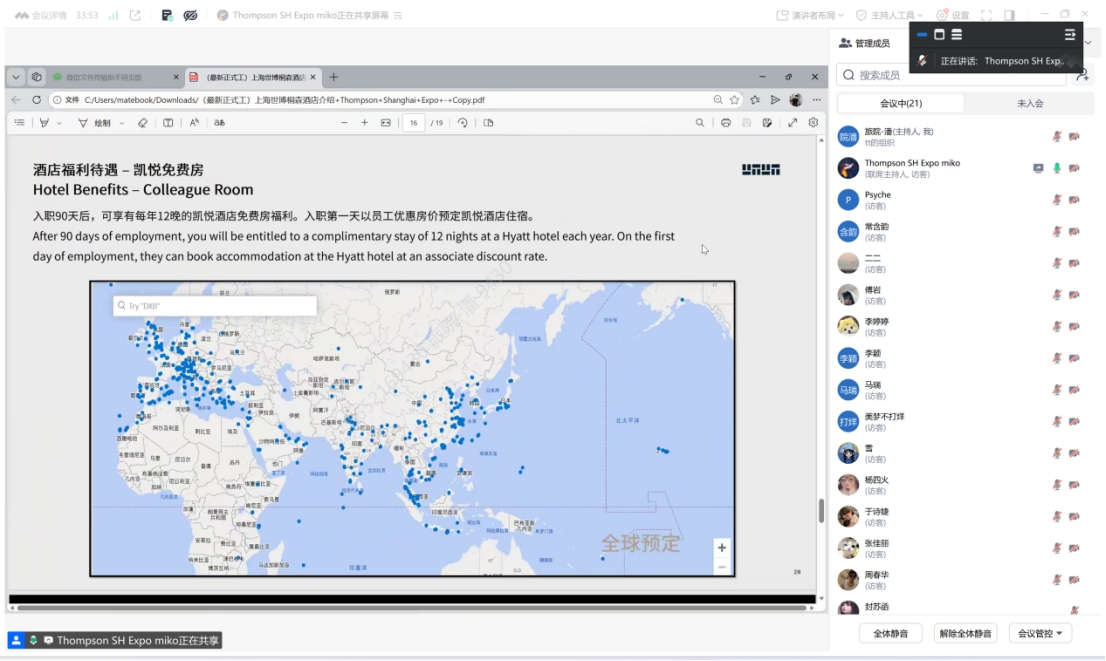
Task: Select stacked list view in floating speaker widget
Action: coord(957,35)
